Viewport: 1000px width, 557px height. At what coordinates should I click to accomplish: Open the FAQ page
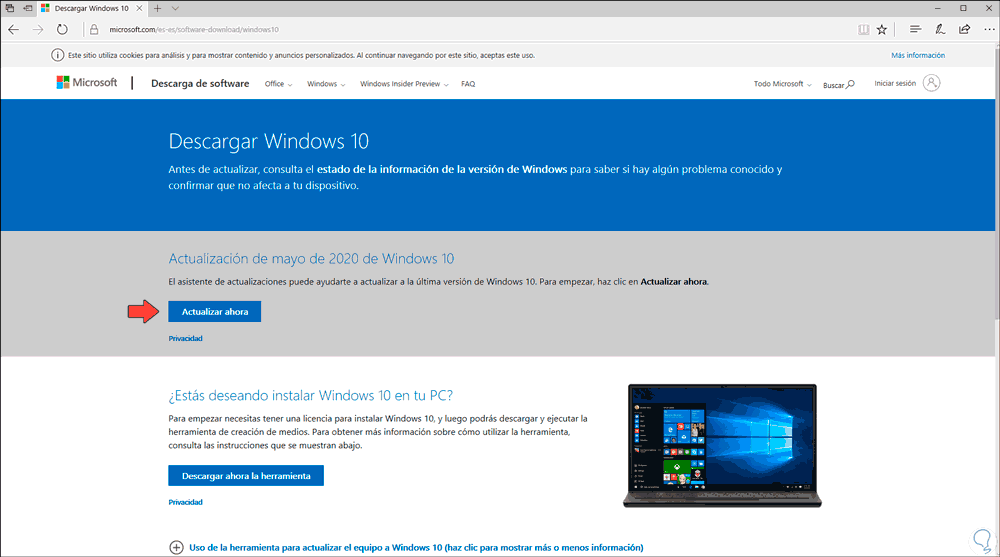tap(468, 84)
